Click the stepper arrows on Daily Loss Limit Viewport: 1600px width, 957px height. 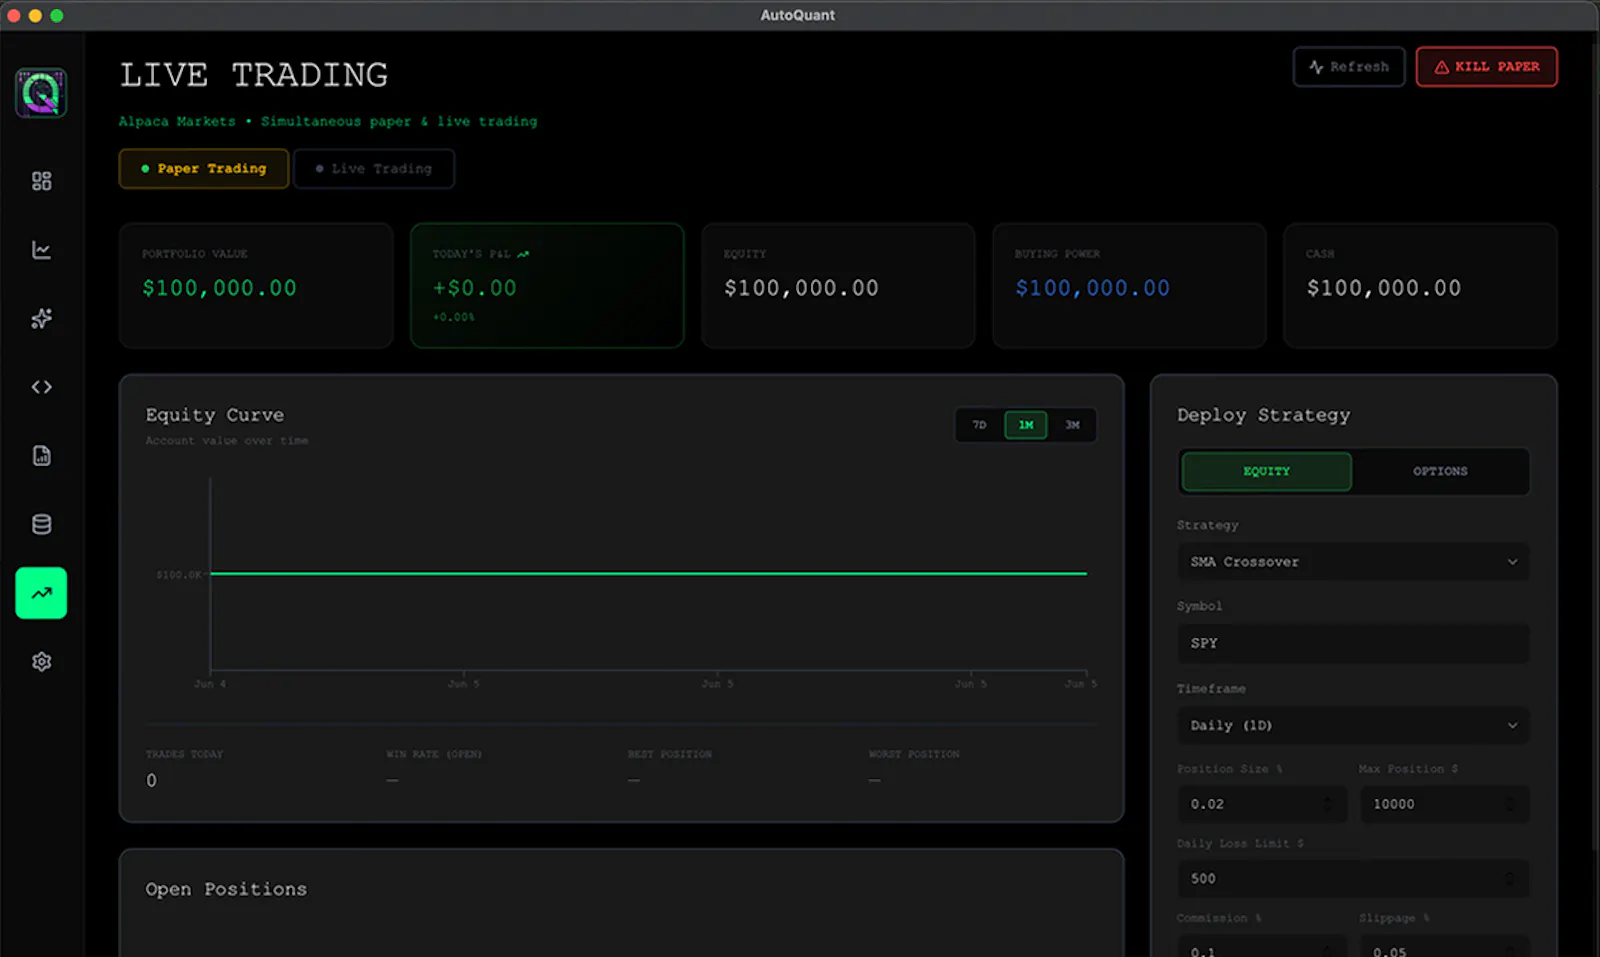[1510, 879]
